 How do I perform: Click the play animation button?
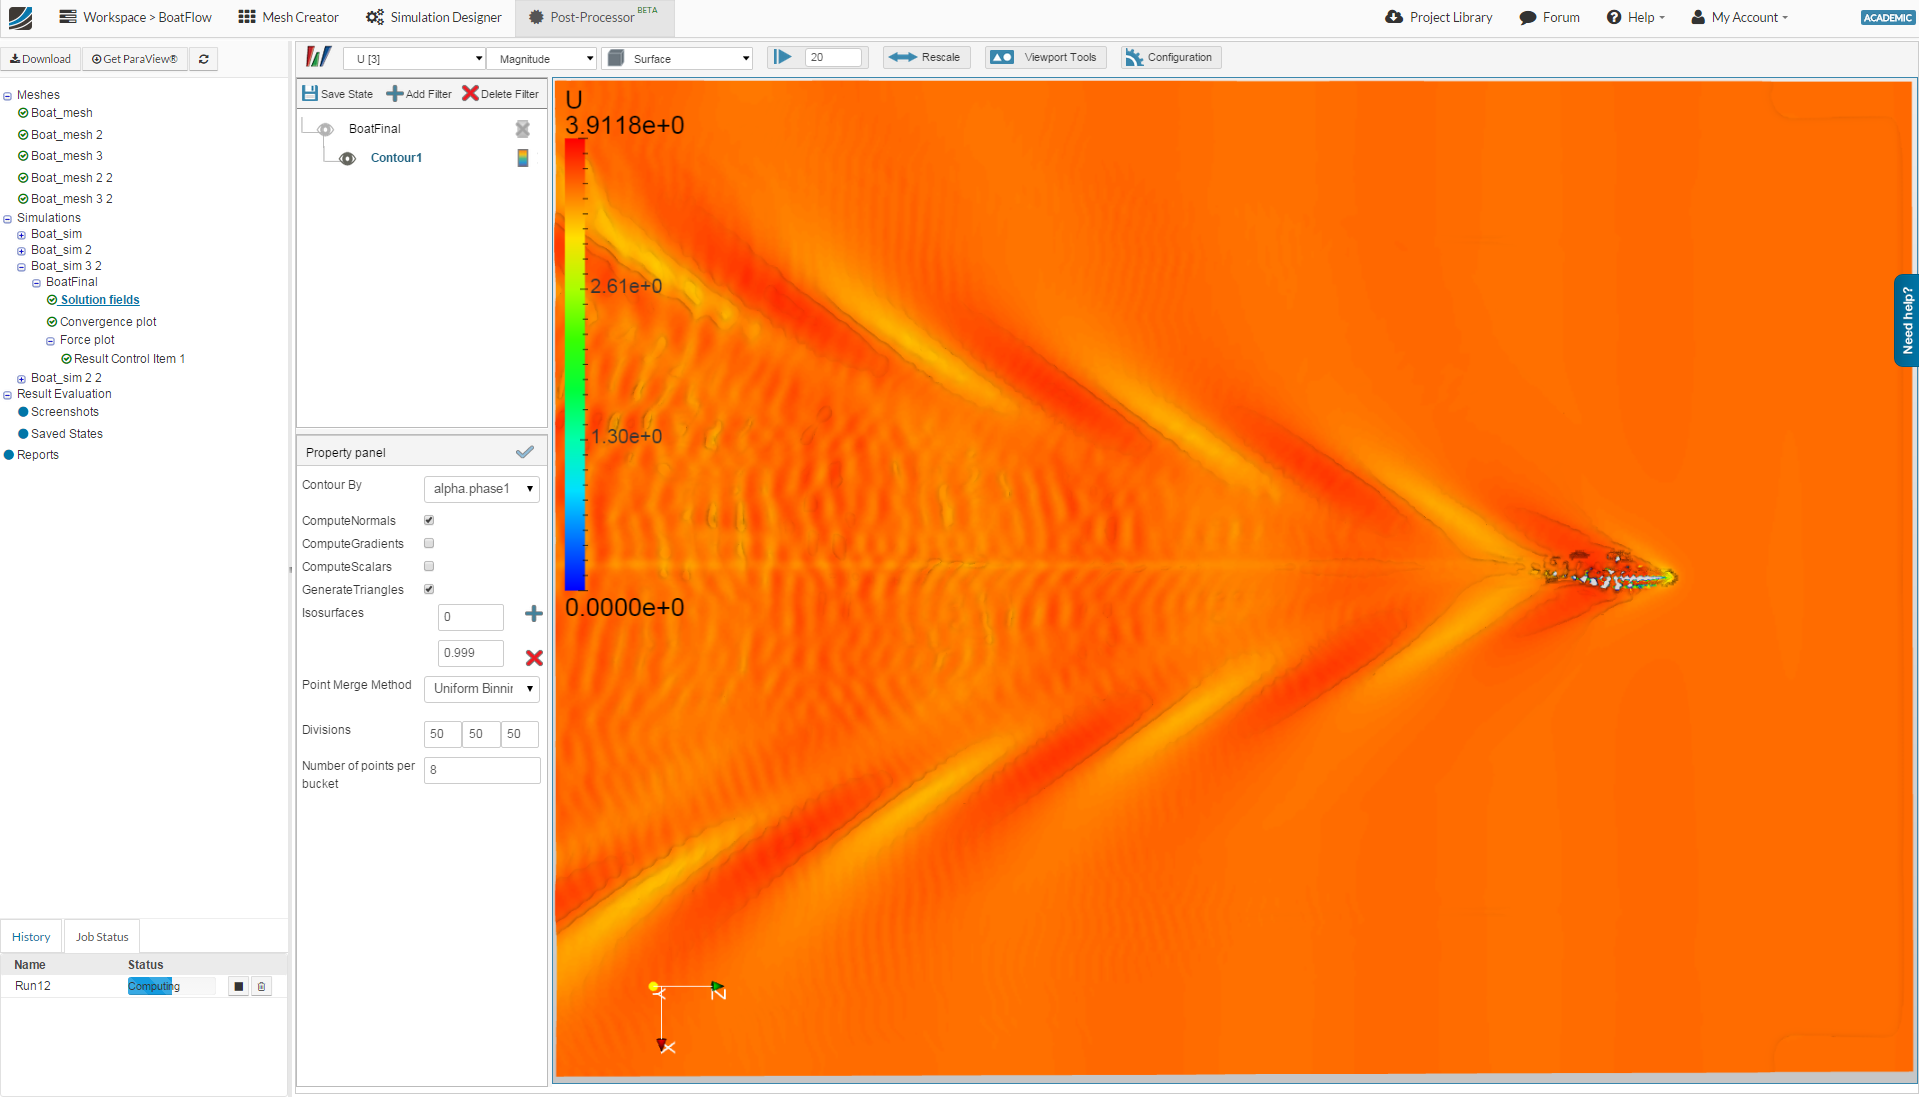(782, 57)
